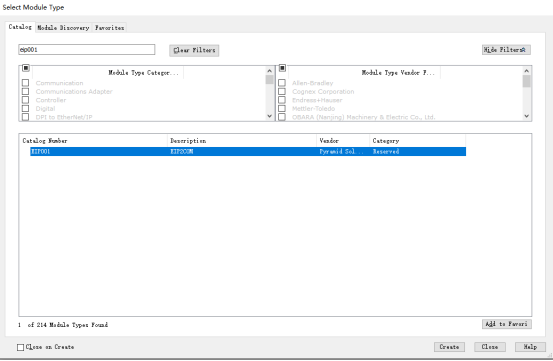Click the eip001 search filter field
This screenshot has height=361, width=553.
pyautogui.click(x=86, y=49)
